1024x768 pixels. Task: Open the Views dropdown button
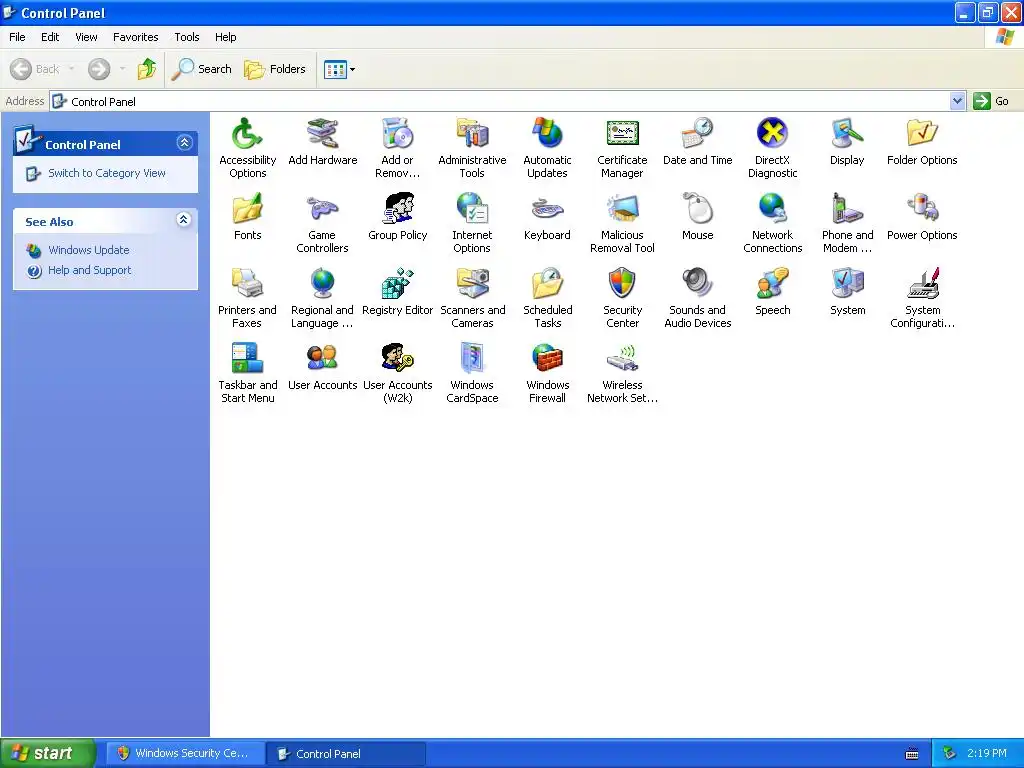point(340,69)
